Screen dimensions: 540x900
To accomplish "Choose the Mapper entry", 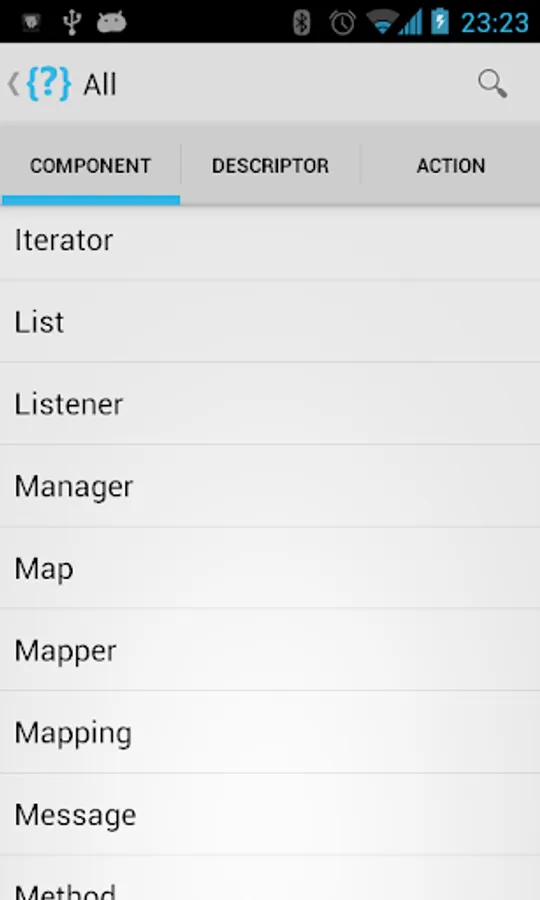I will (270, 650).
